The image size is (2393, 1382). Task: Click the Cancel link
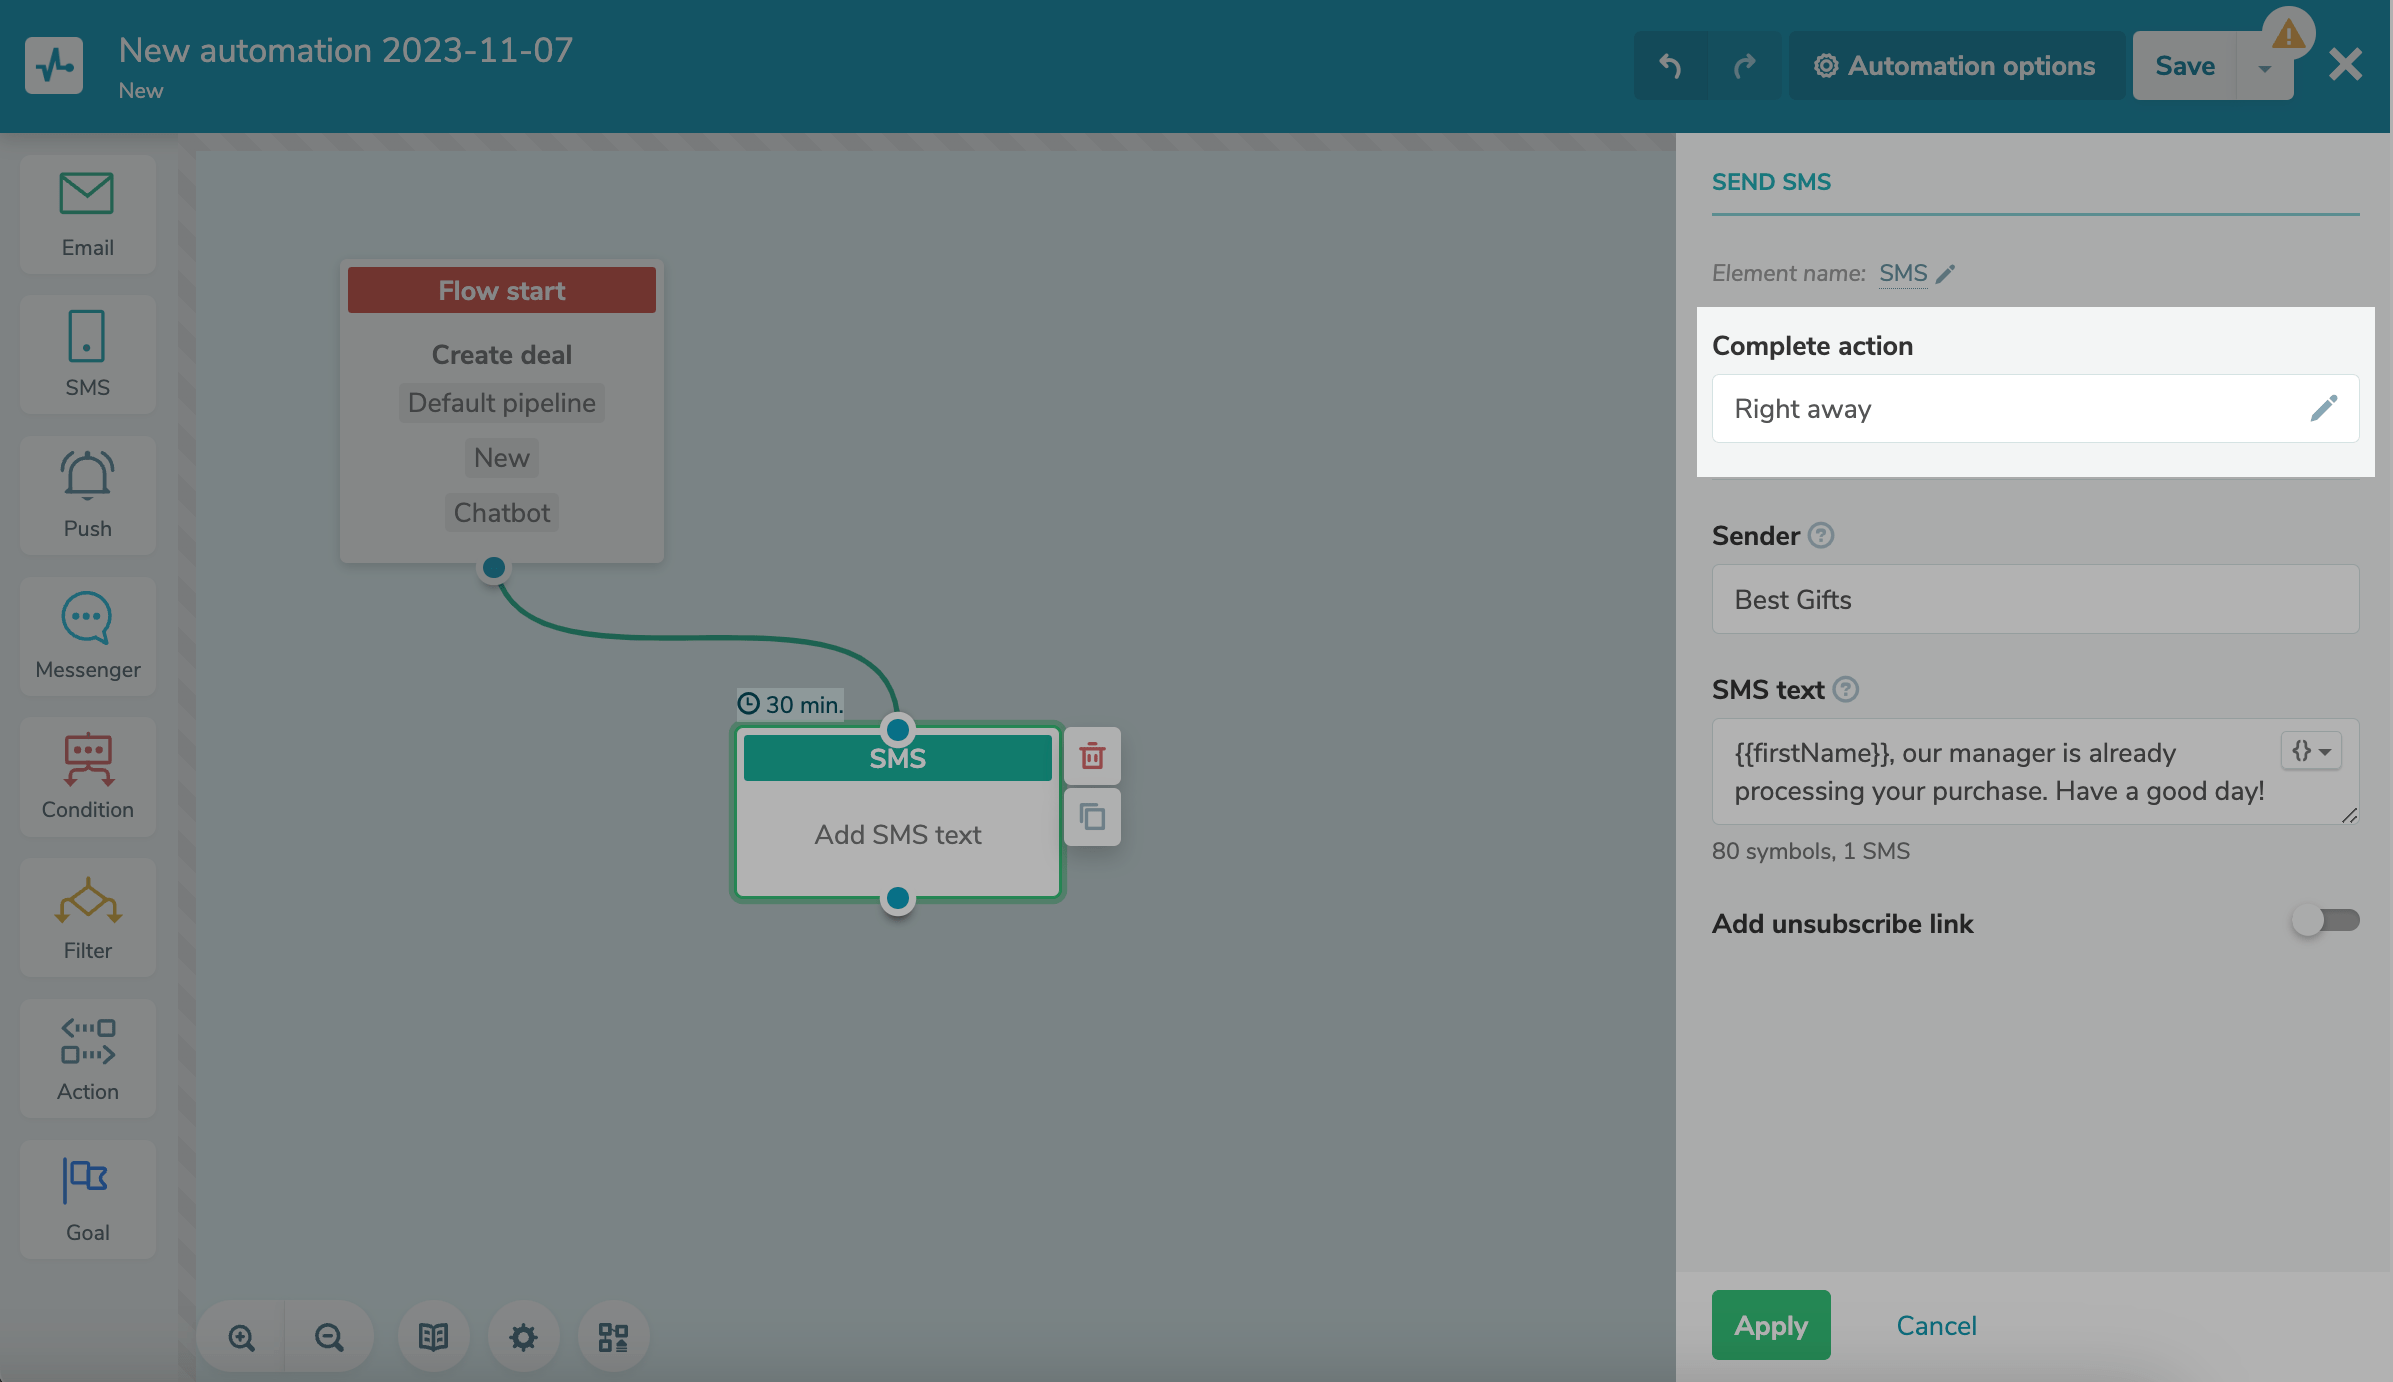pyautogui.click(x=1936, y=1325)
